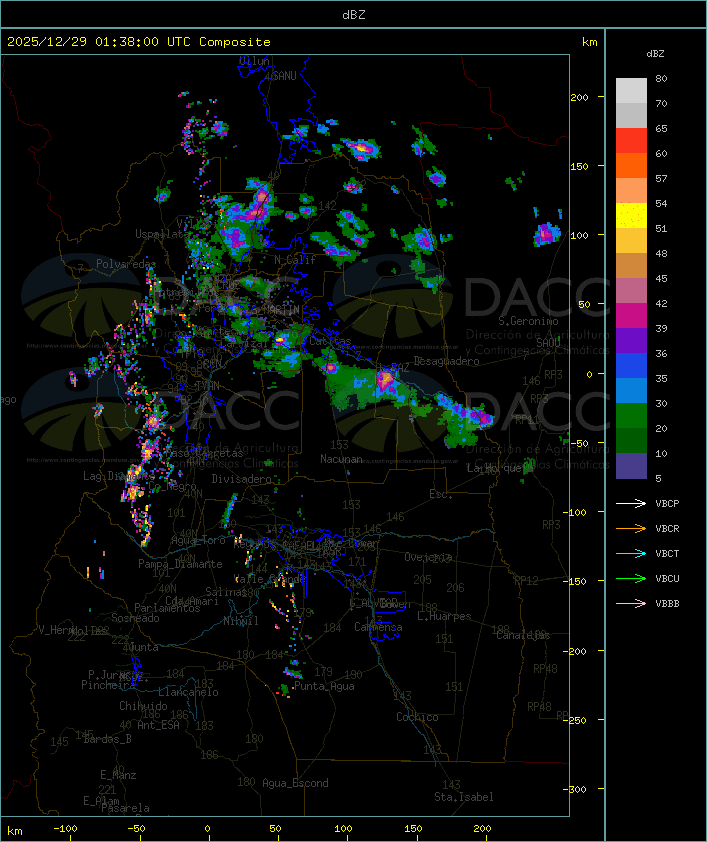707x842 pixels.
Task: Click the Desaguadero place label
Action: click(446, 361)
